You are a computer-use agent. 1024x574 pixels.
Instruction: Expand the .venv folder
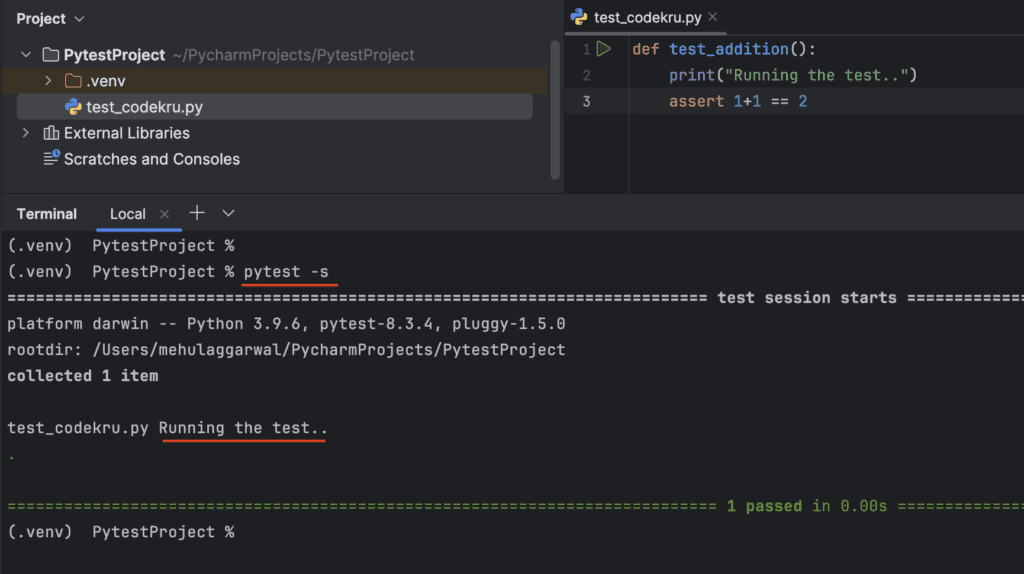48,81
